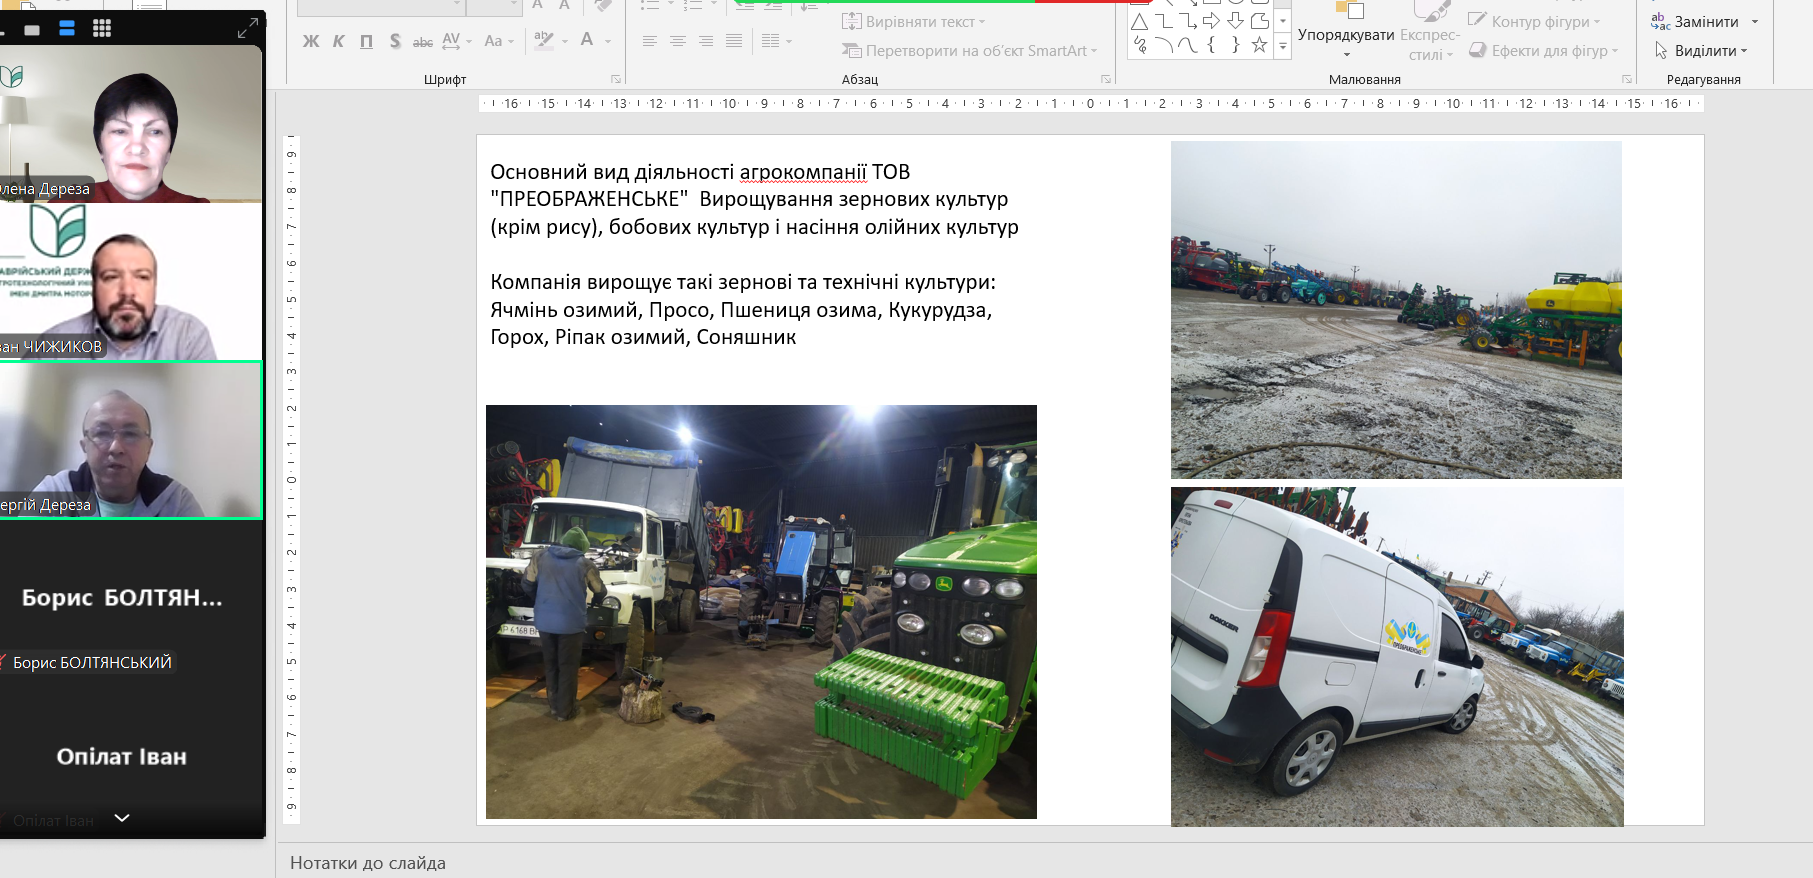Open the Виділити dropdown menu

pos(1702,51)
